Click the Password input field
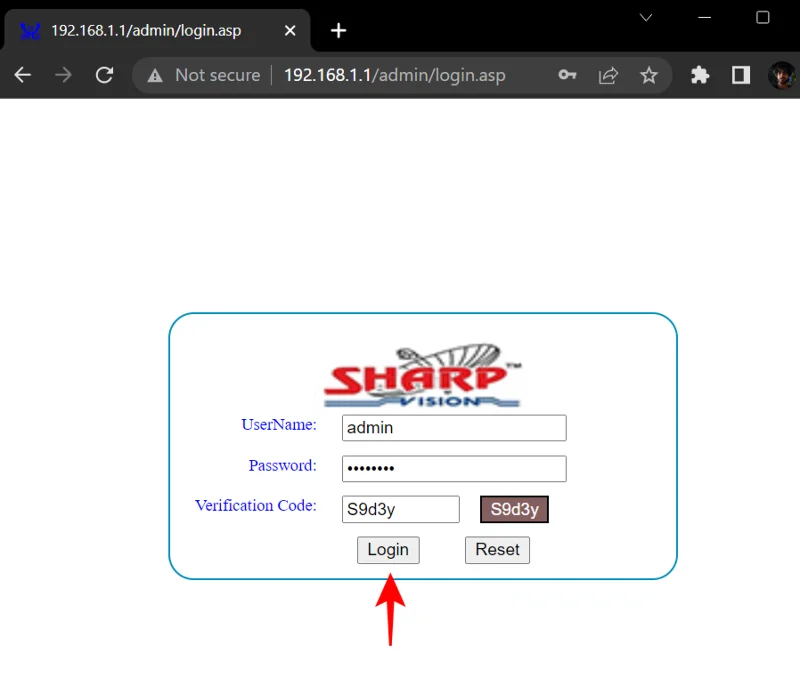 pos(454,468)
